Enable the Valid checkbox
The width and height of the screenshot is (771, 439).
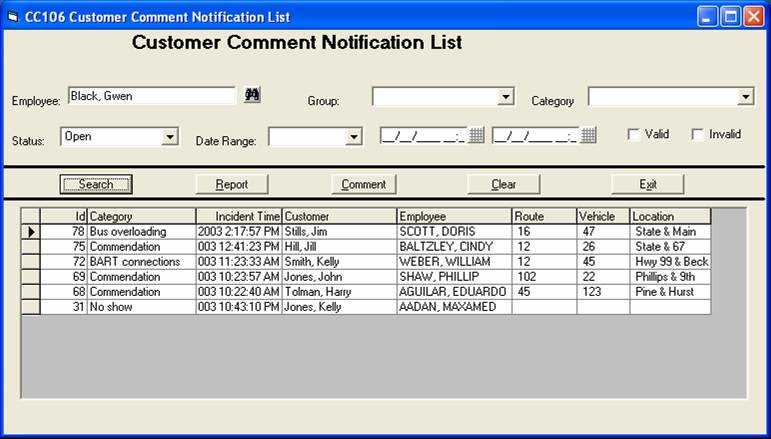(x=634, y=135)
